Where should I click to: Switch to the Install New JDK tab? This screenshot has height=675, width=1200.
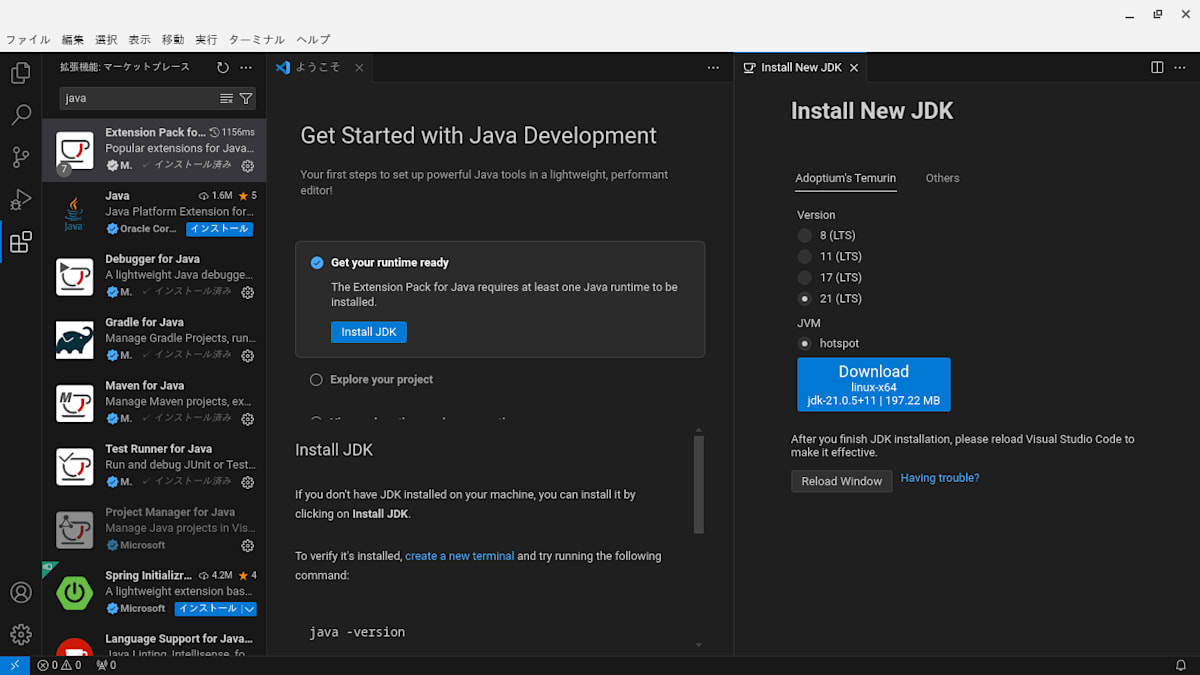802,68
